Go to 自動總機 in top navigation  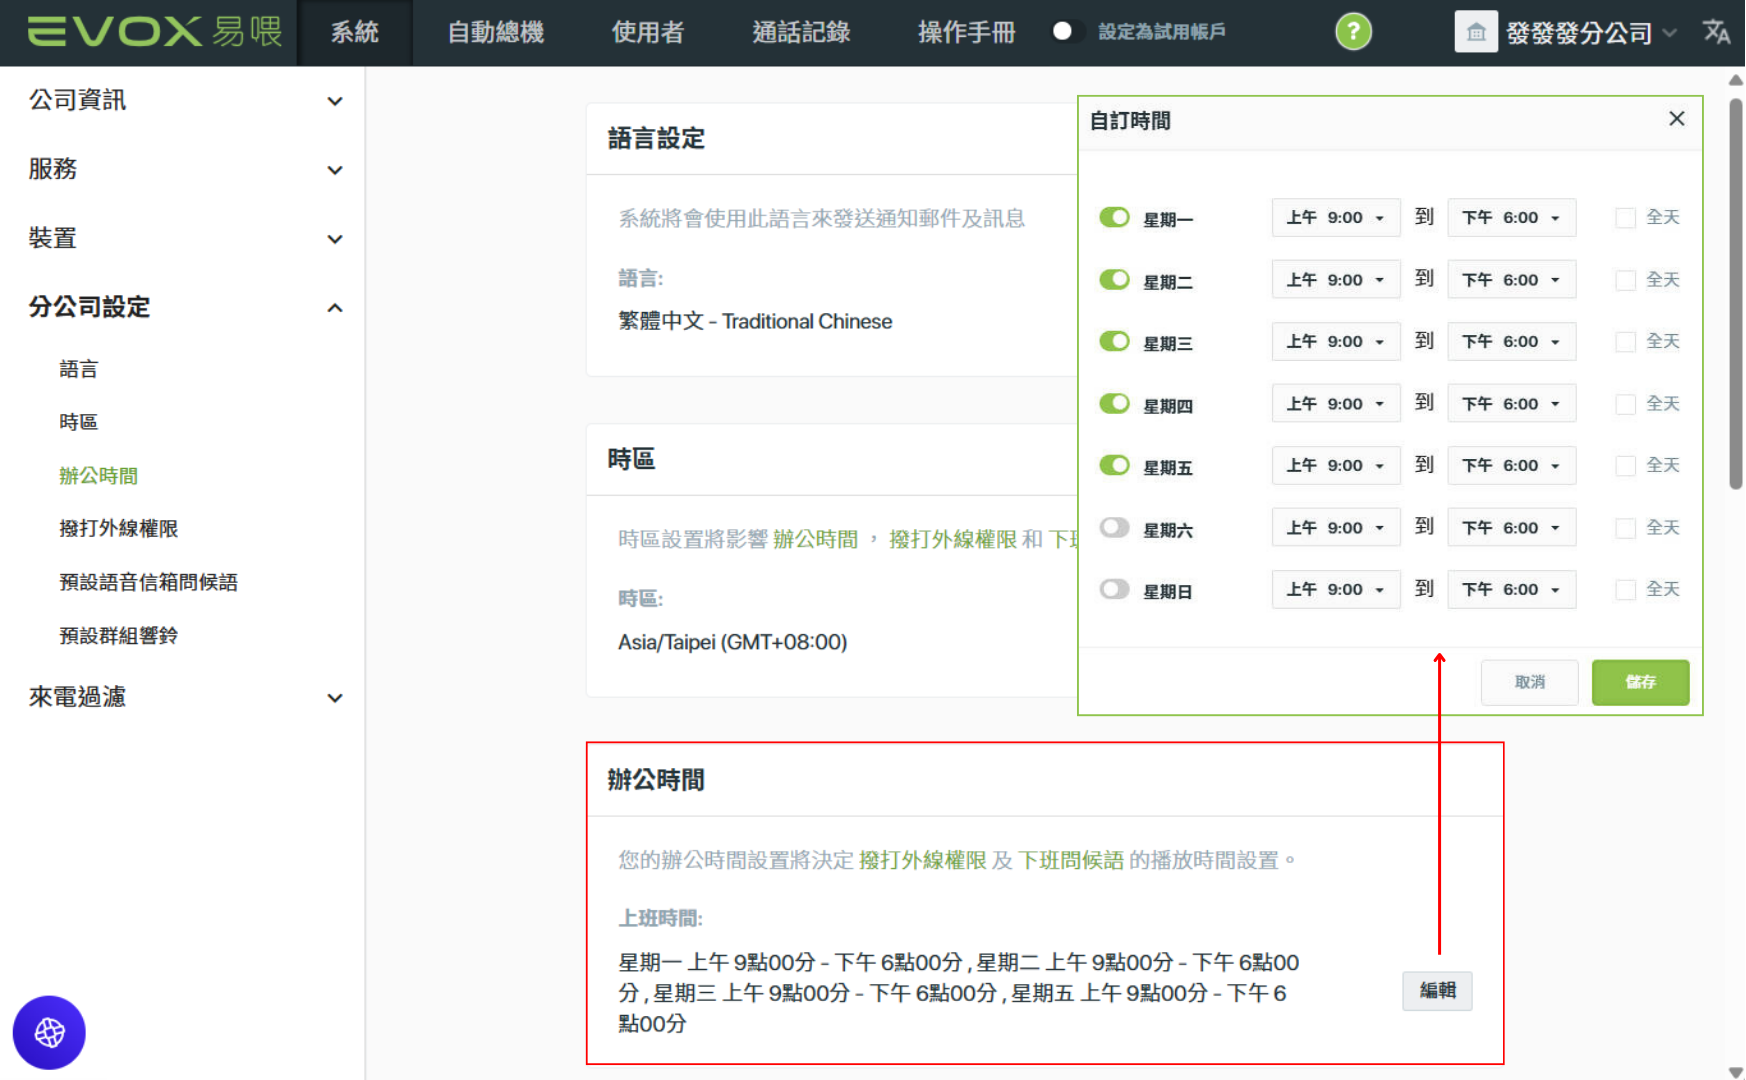tap(496, 32)
